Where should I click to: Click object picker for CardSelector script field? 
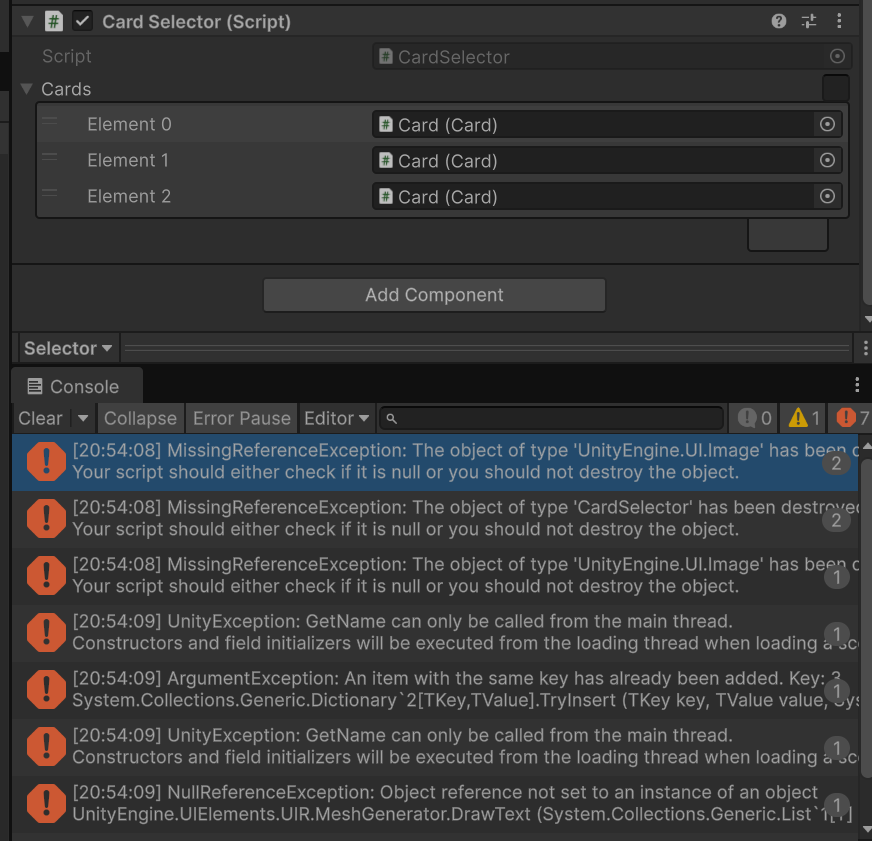point(838,57)
